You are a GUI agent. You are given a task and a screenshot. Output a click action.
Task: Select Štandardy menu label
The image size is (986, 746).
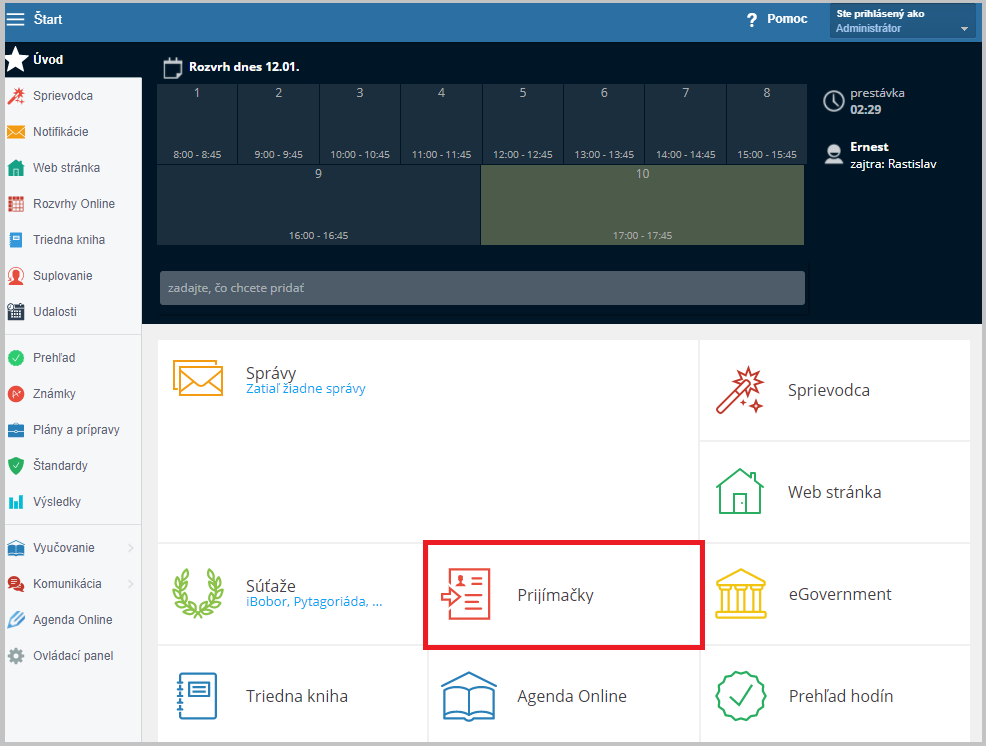click(x=60, y=465)
